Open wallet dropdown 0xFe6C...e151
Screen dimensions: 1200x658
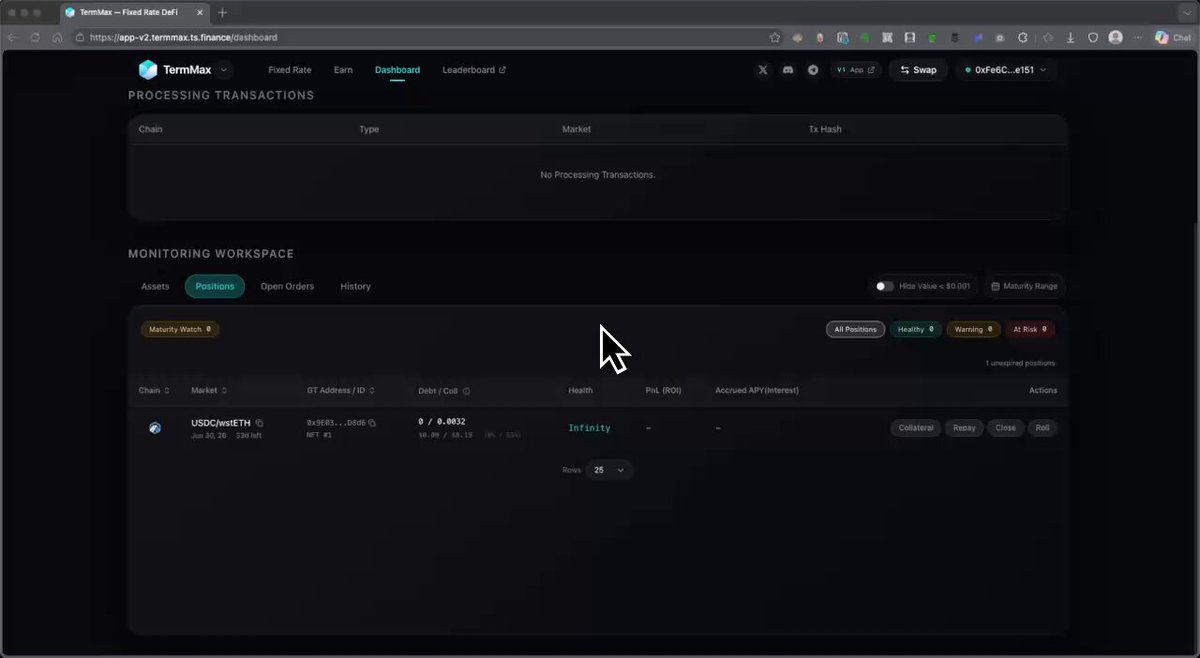[1005, 70]
